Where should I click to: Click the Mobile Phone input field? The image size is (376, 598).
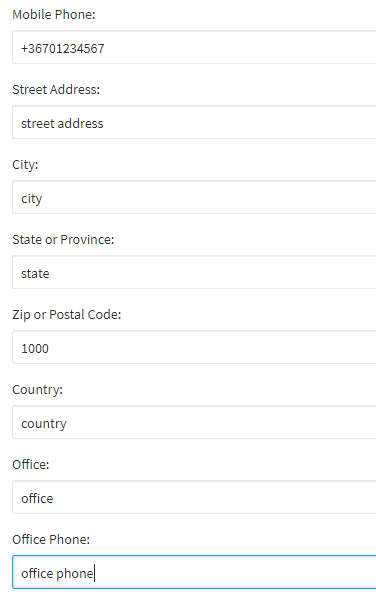(x=194, y=47)
